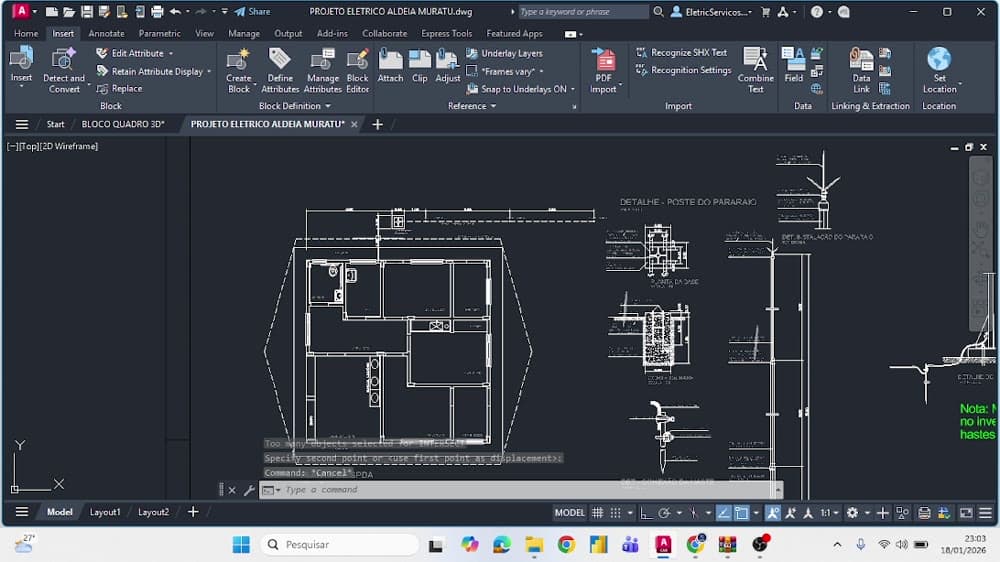Click the Open file icon in quick access
Image resolution: width=1000 pixels, height=562 pixels.
click(x=69, y=11)
